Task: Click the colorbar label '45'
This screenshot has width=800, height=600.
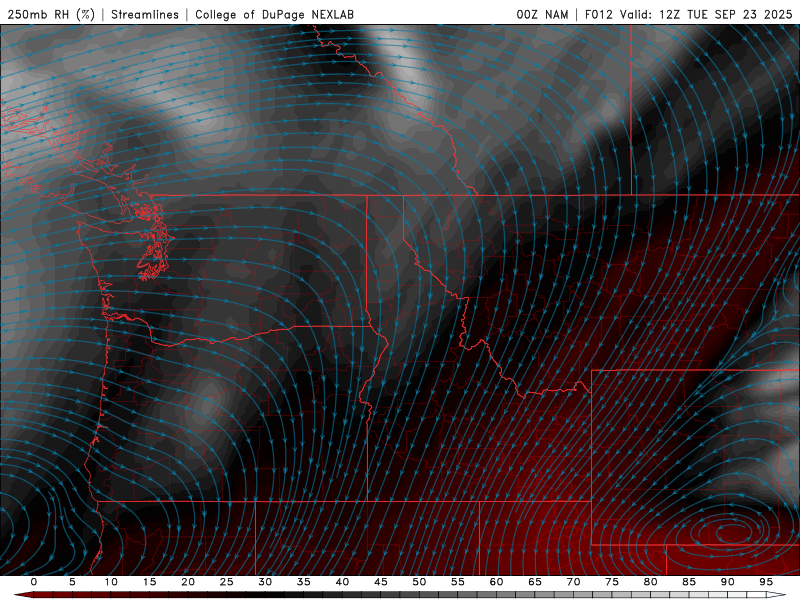Action: click(x=381, y=582)
